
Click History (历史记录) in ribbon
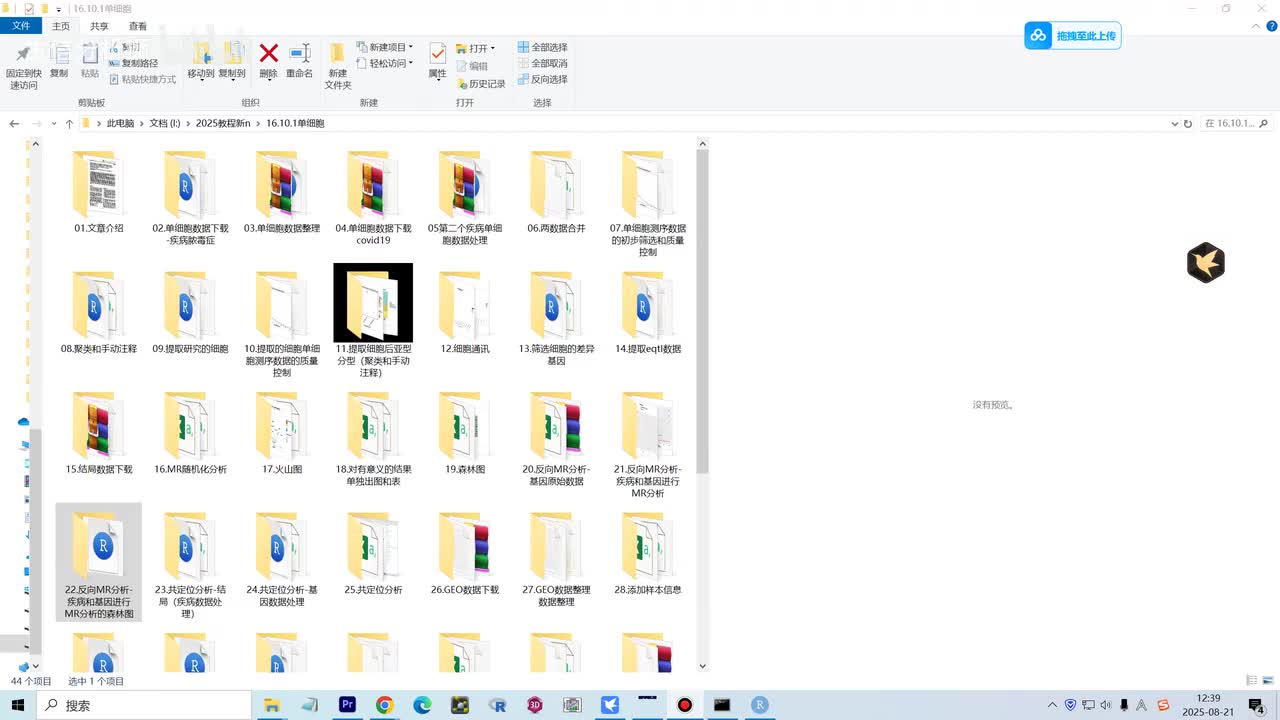click(x=481, y=84)
